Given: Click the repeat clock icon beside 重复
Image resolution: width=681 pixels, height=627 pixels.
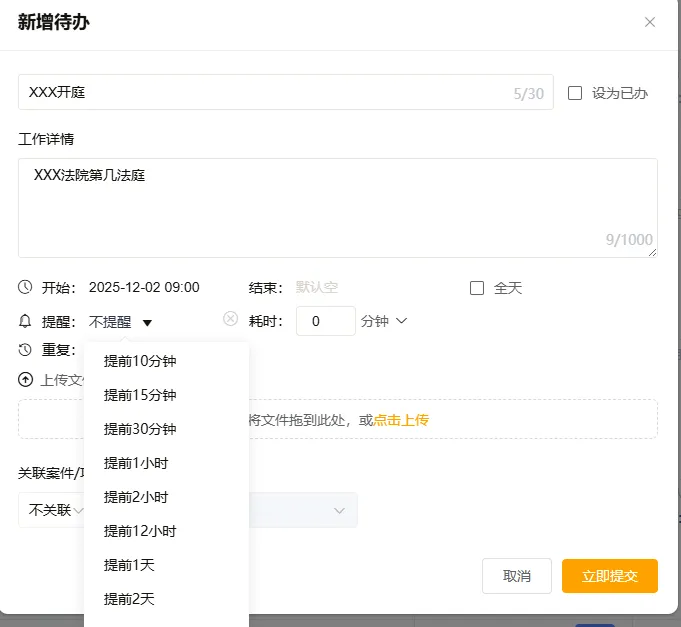Looking at the screenshot, I should (26, 350).
